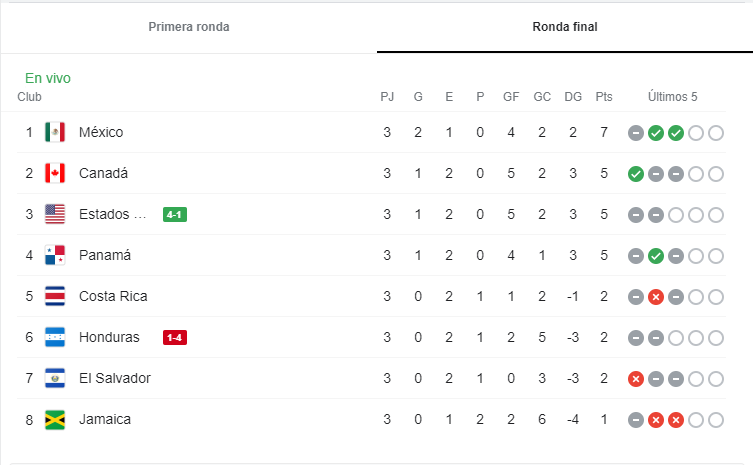Image resolution: width=753 pixels, height=465 pixels.
Task: Click Canadá's first green win result icon
Action: tap(636, 174)
